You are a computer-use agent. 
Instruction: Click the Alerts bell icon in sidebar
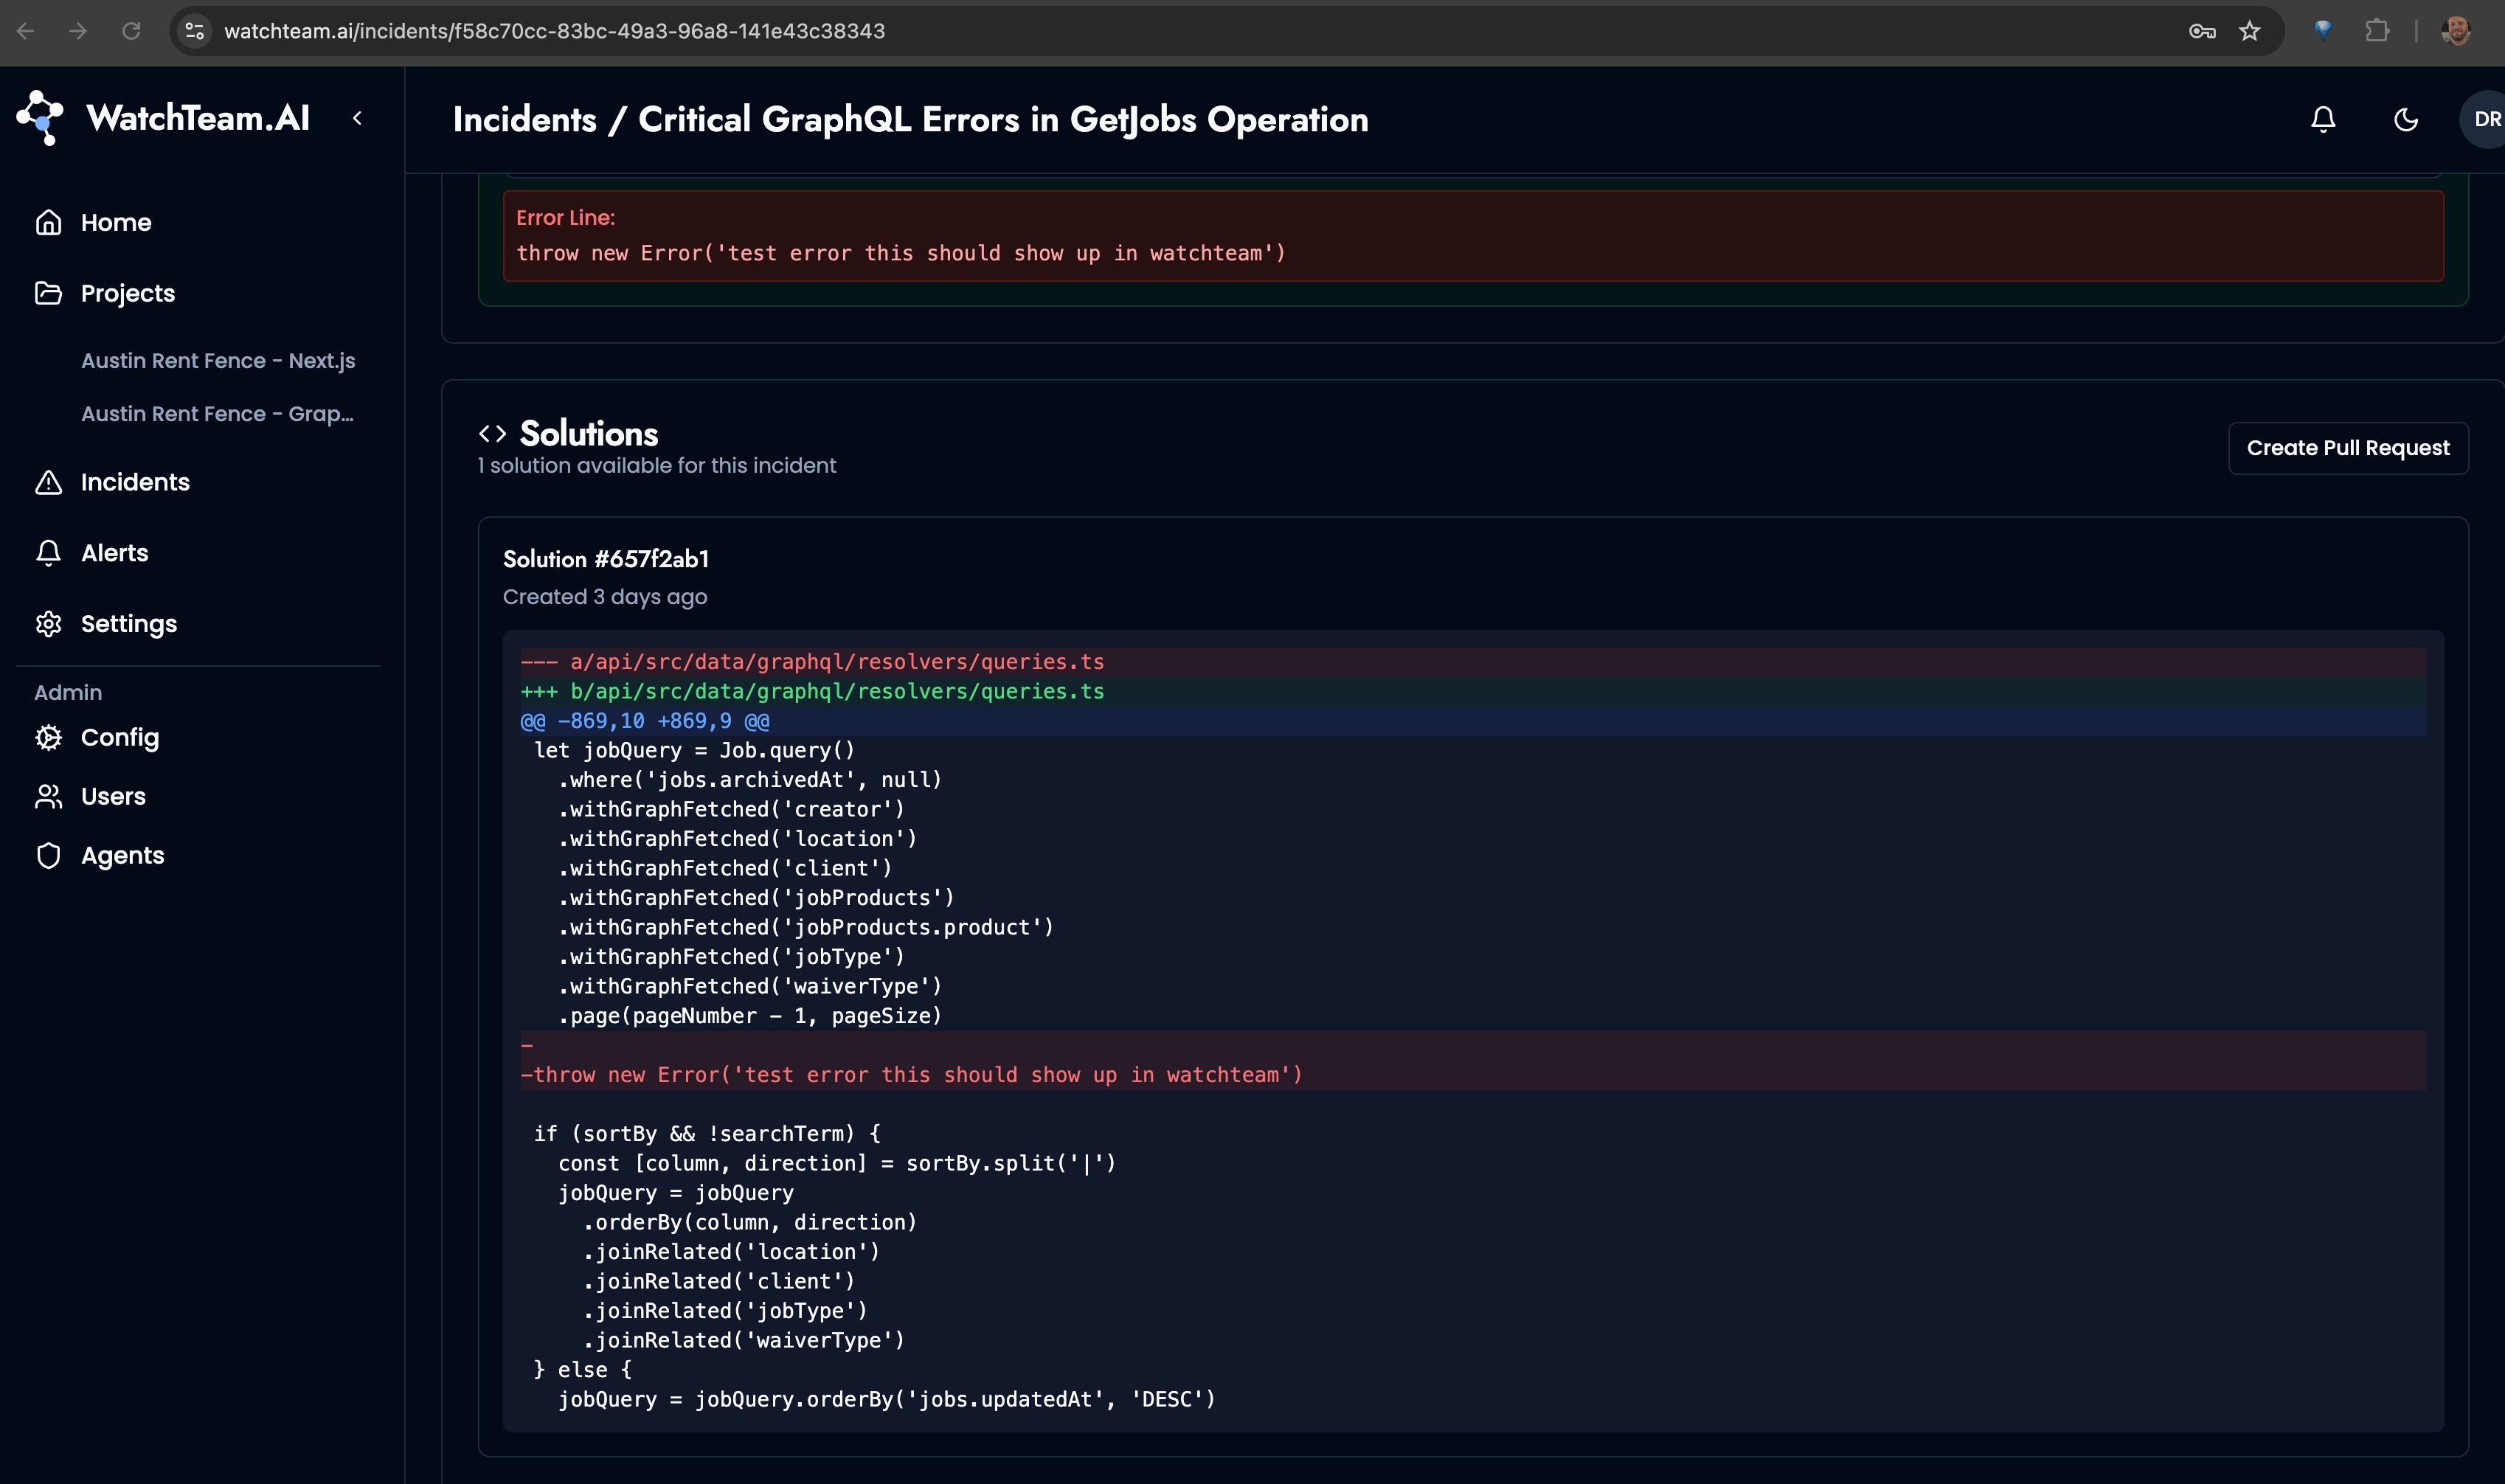pyautogui.click(x=48, y=553)
